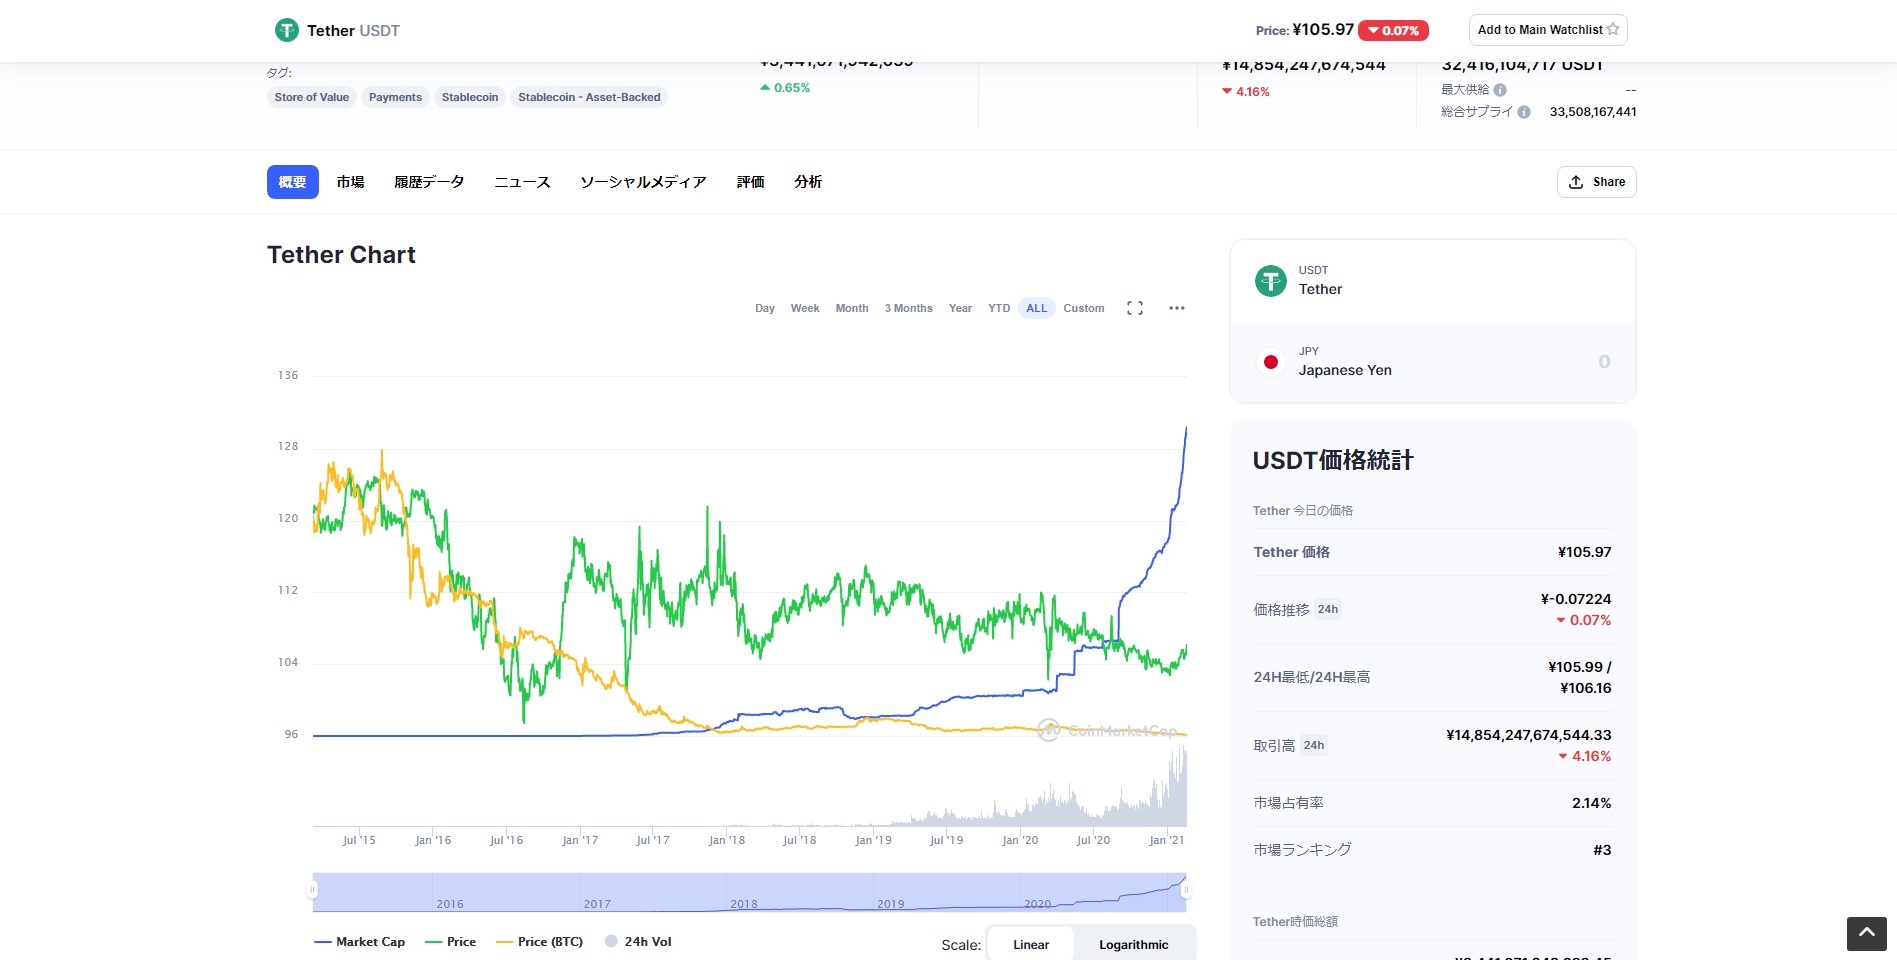This screenshot has width=1897, height=960.
Task: Open the chart three-dots options menu
Action: [1176, 308]
